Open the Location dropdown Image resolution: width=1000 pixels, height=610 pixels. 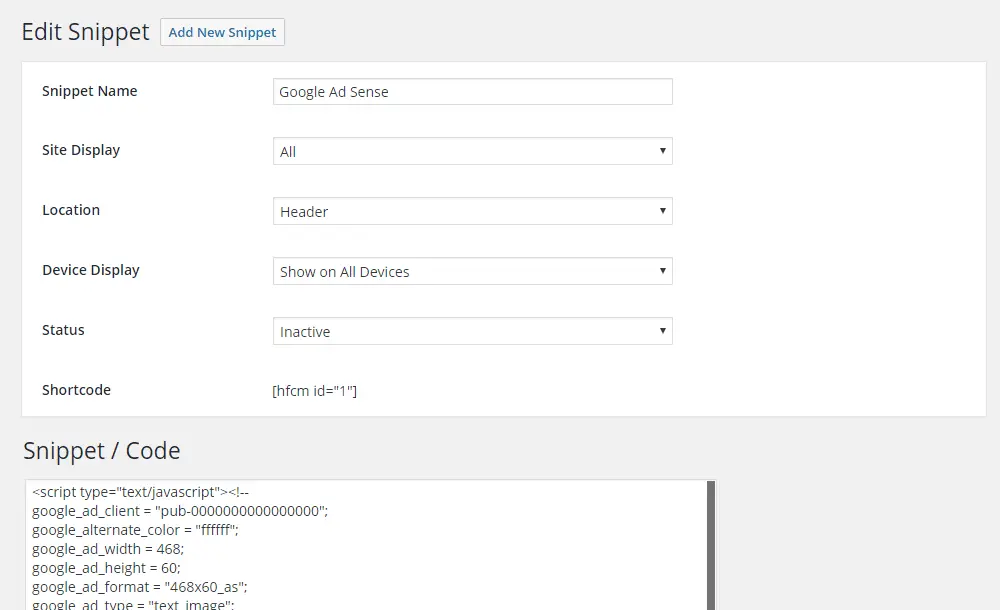pyautogui.click(x=472, y=211)
